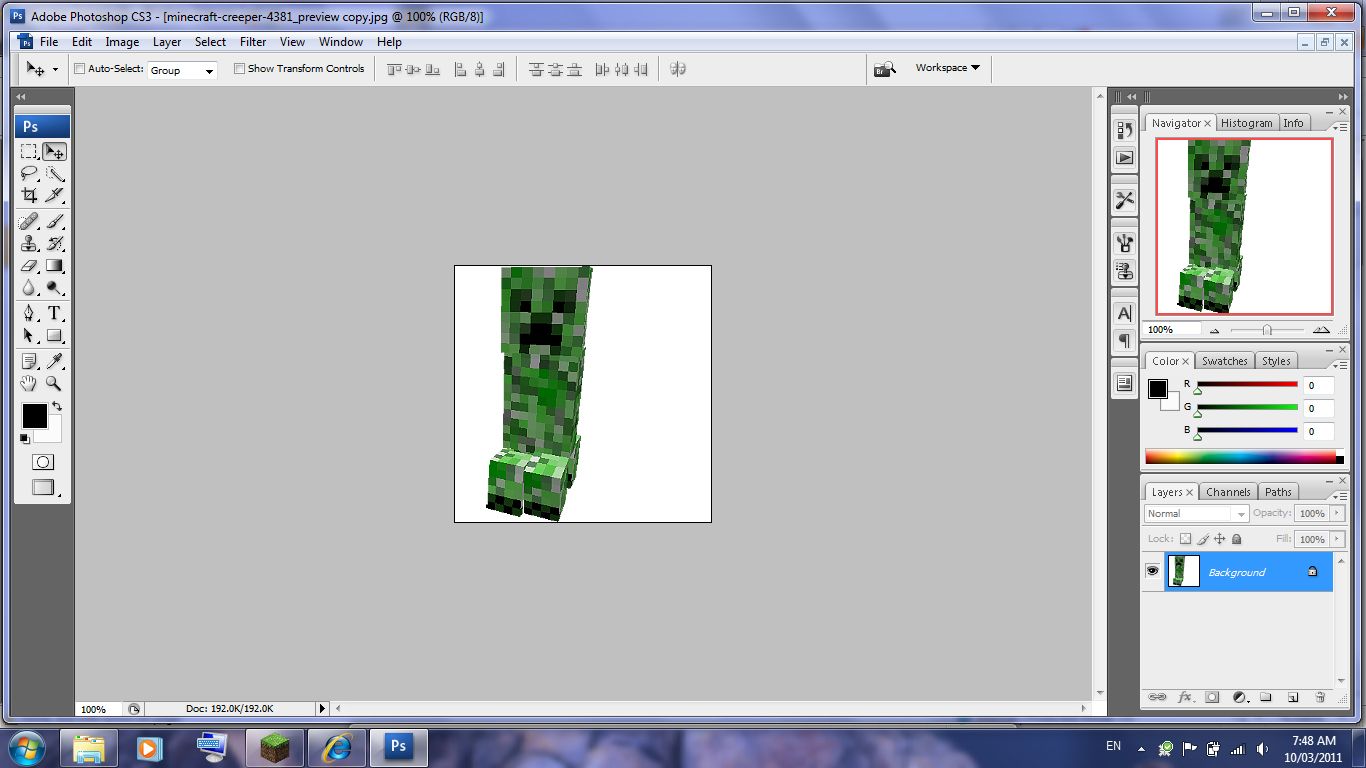Select the Eraser tool
Image resolution: width=1366 pixels, height=768 pixels.
pyautogui.click(x=29, y=266)
